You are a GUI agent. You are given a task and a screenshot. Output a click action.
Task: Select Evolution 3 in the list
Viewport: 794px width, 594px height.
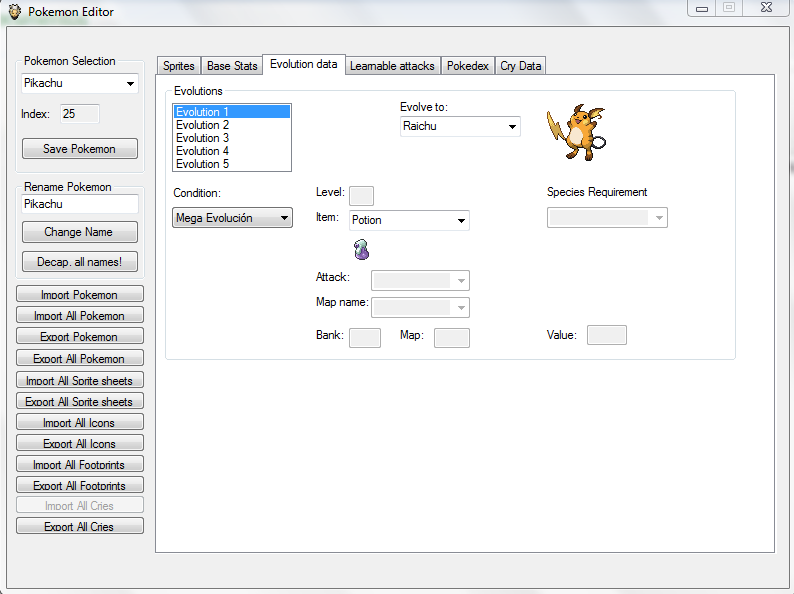(x=202, y=138)
